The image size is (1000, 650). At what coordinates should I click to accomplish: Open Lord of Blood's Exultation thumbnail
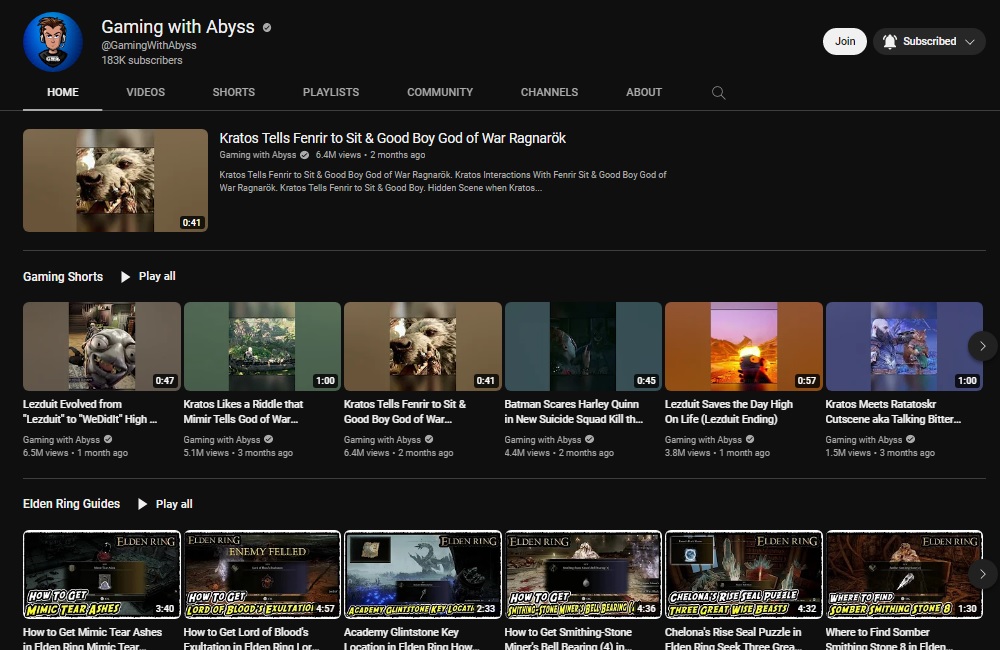point(262,574)
